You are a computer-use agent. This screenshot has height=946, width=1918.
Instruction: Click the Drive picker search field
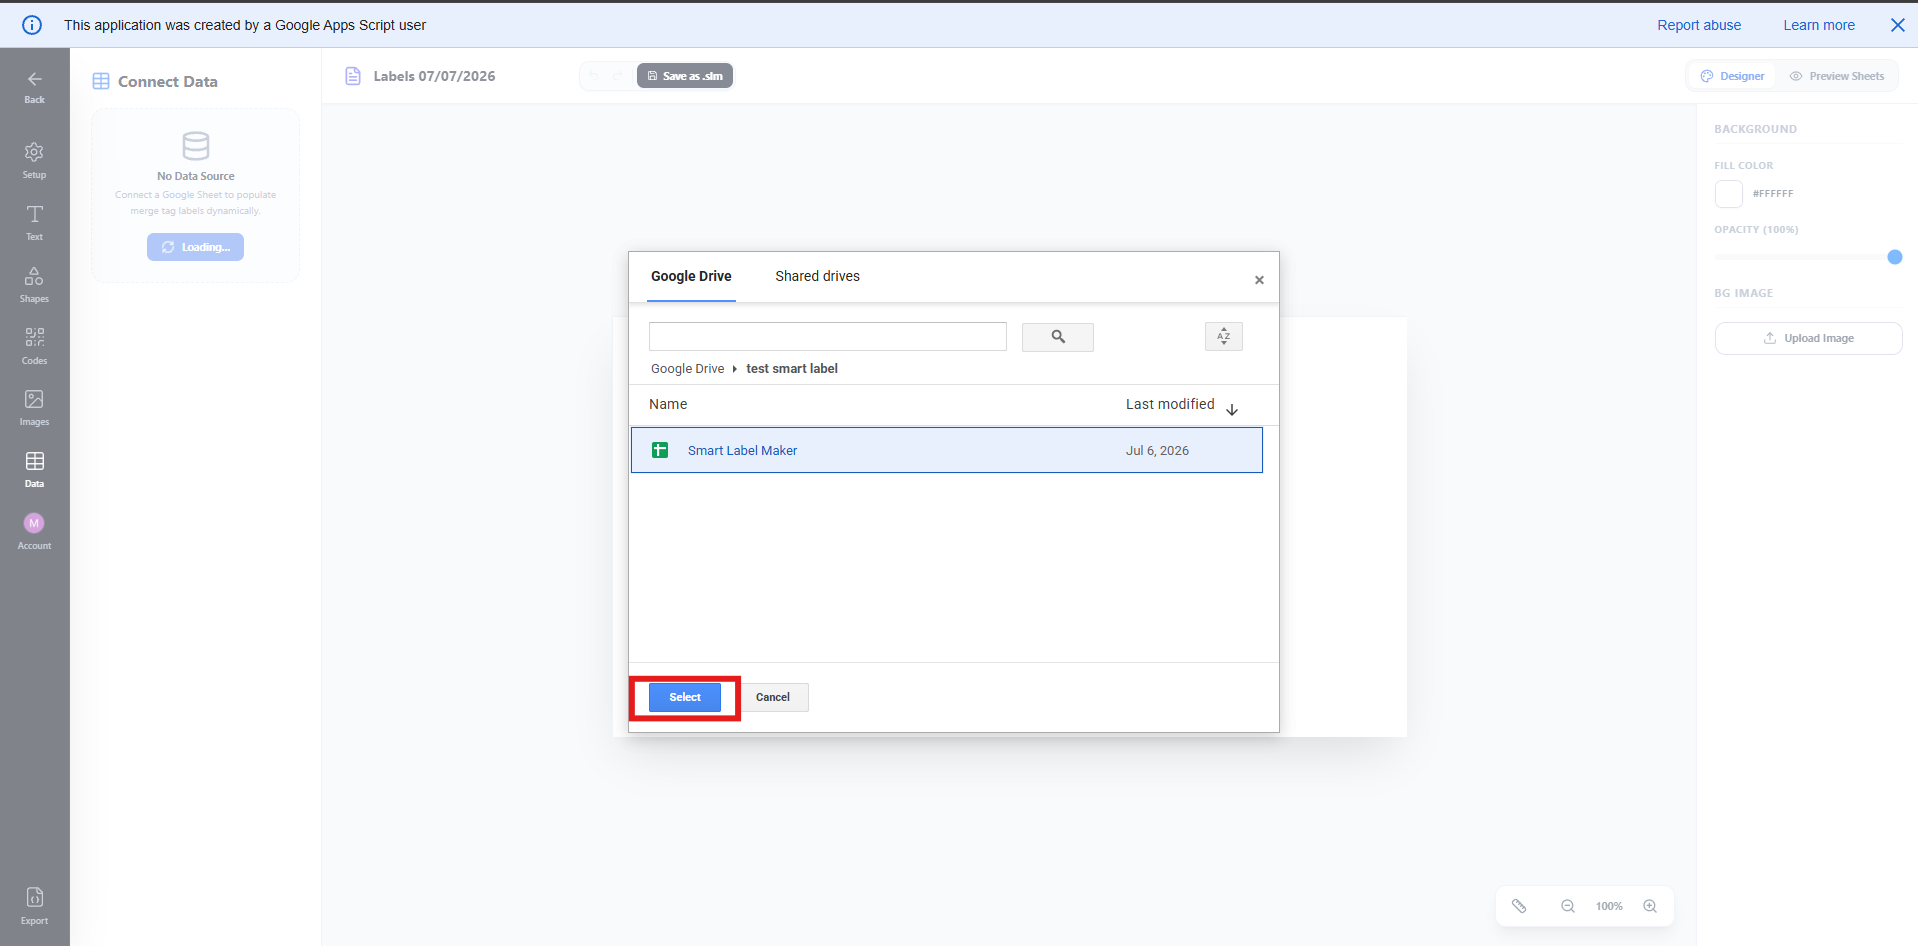pyautogui.click(x=828, y=337)
